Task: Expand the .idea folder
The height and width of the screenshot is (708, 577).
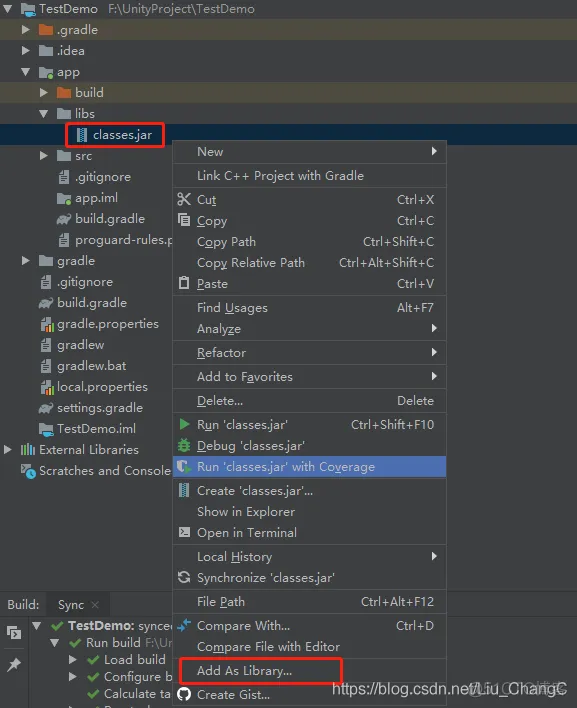Action: tap(26, 51)
